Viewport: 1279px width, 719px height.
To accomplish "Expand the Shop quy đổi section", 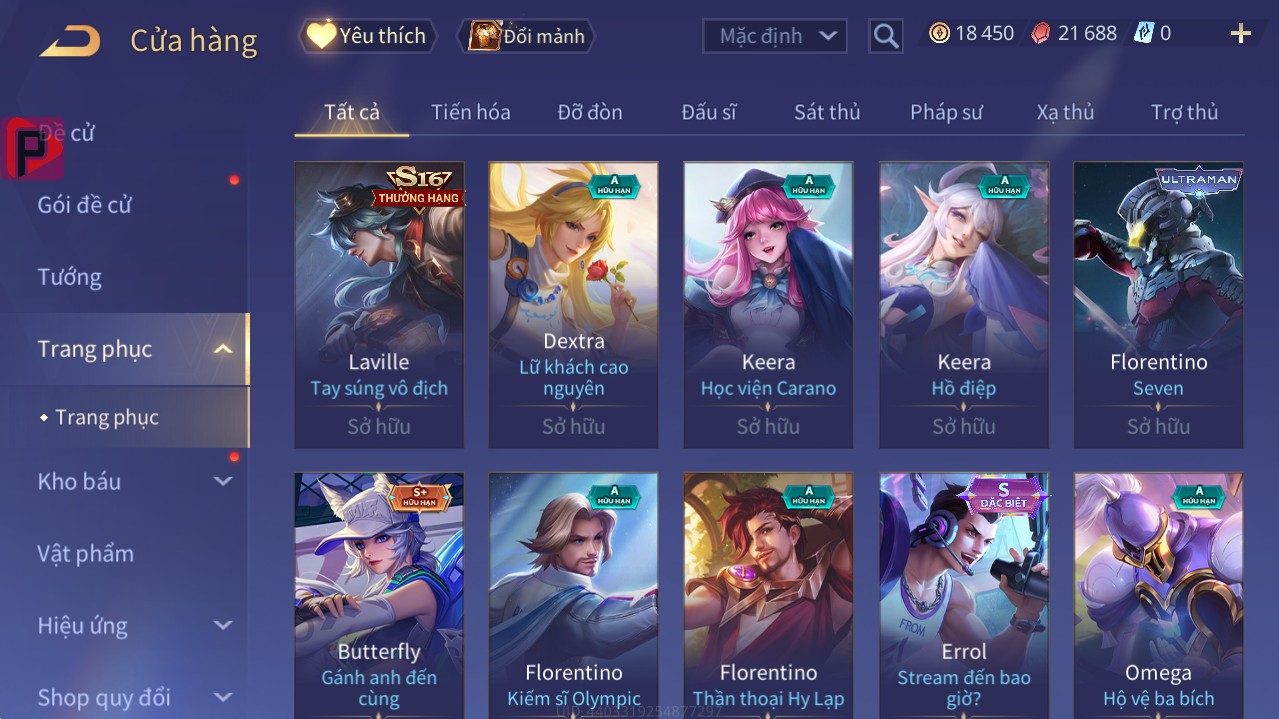I will (x=223, y=697).
